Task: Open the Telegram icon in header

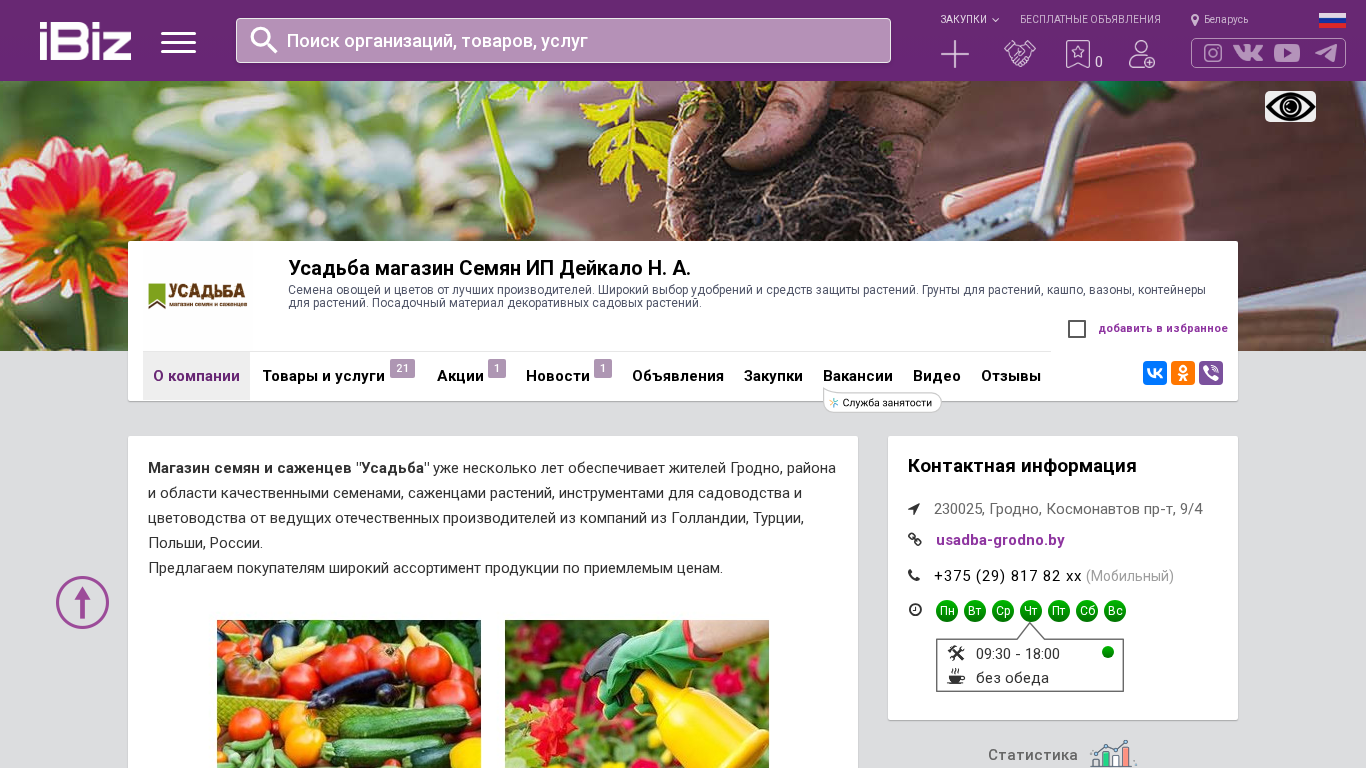Action: (x=1326, y=53)
